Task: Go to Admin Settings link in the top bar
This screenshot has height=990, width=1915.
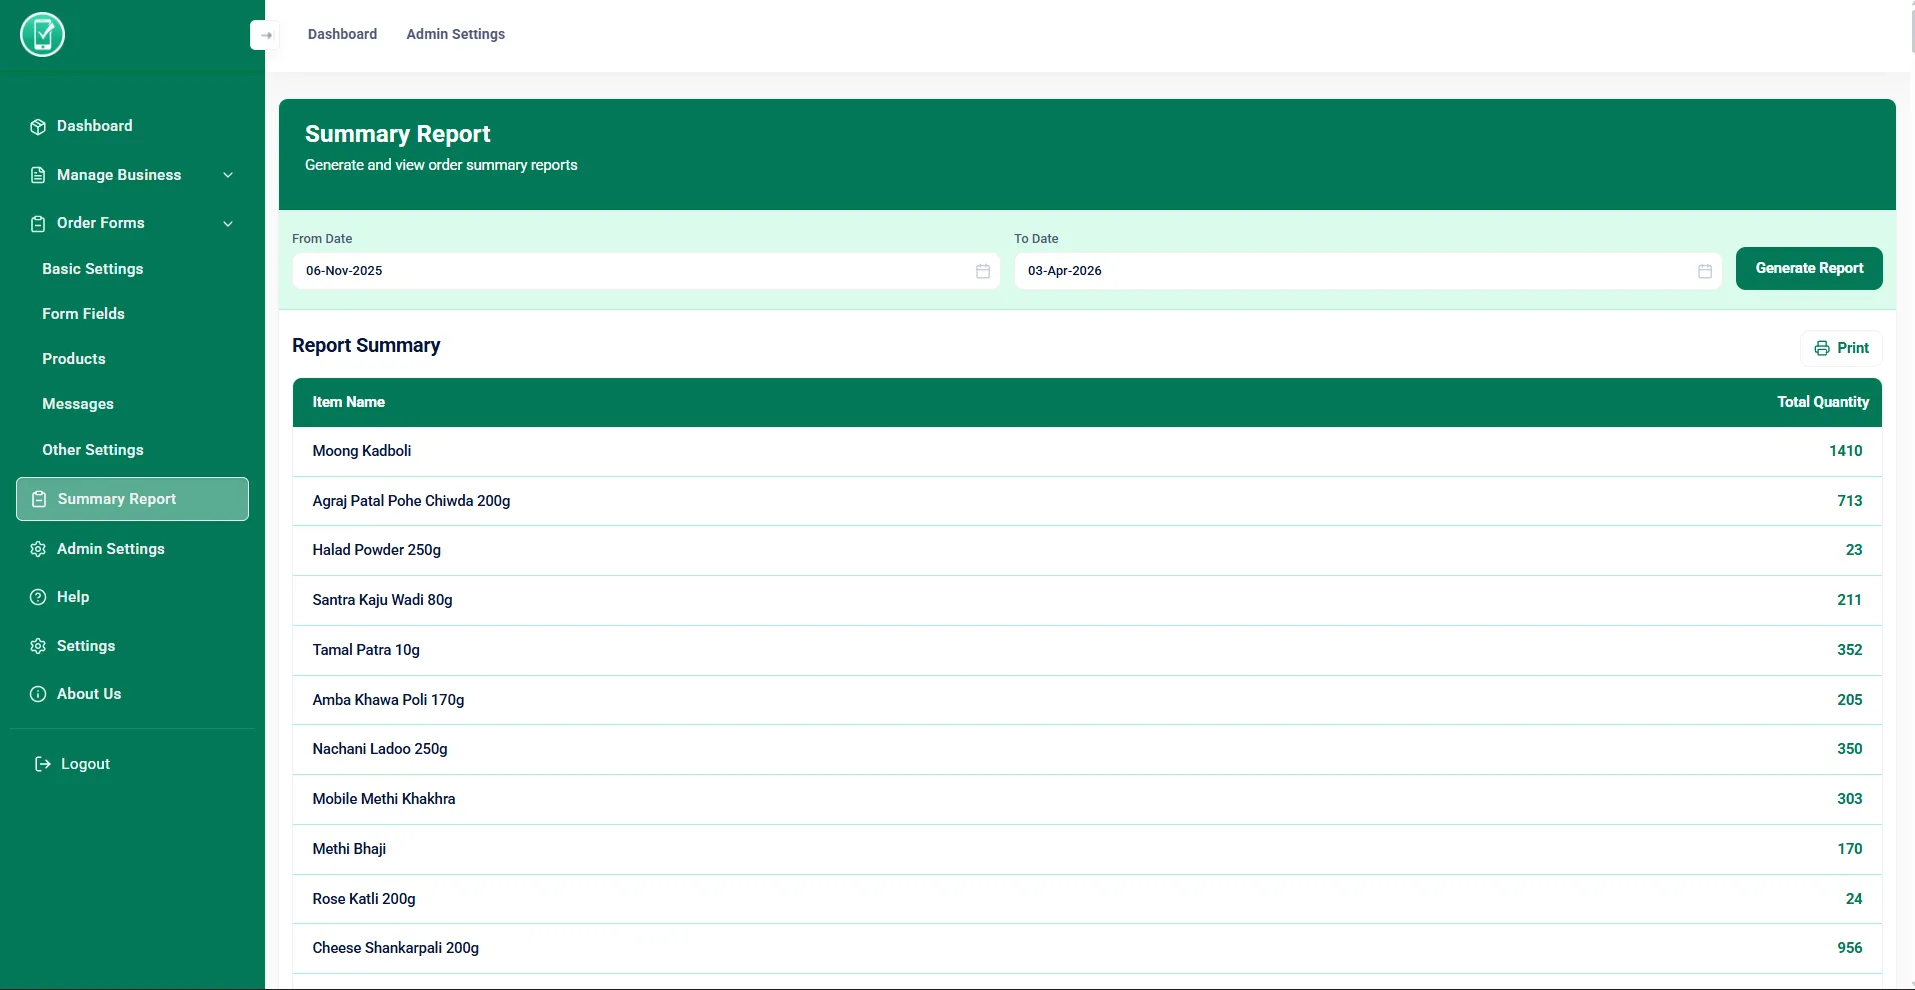Action: pos(456,34)
